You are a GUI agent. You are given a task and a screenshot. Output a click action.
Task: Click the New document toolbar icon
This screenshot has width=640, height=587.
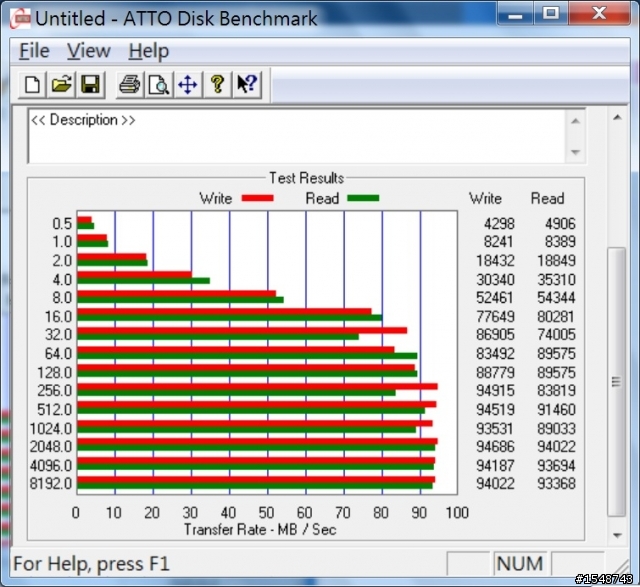pyautogui.click(x=32, y=84)
